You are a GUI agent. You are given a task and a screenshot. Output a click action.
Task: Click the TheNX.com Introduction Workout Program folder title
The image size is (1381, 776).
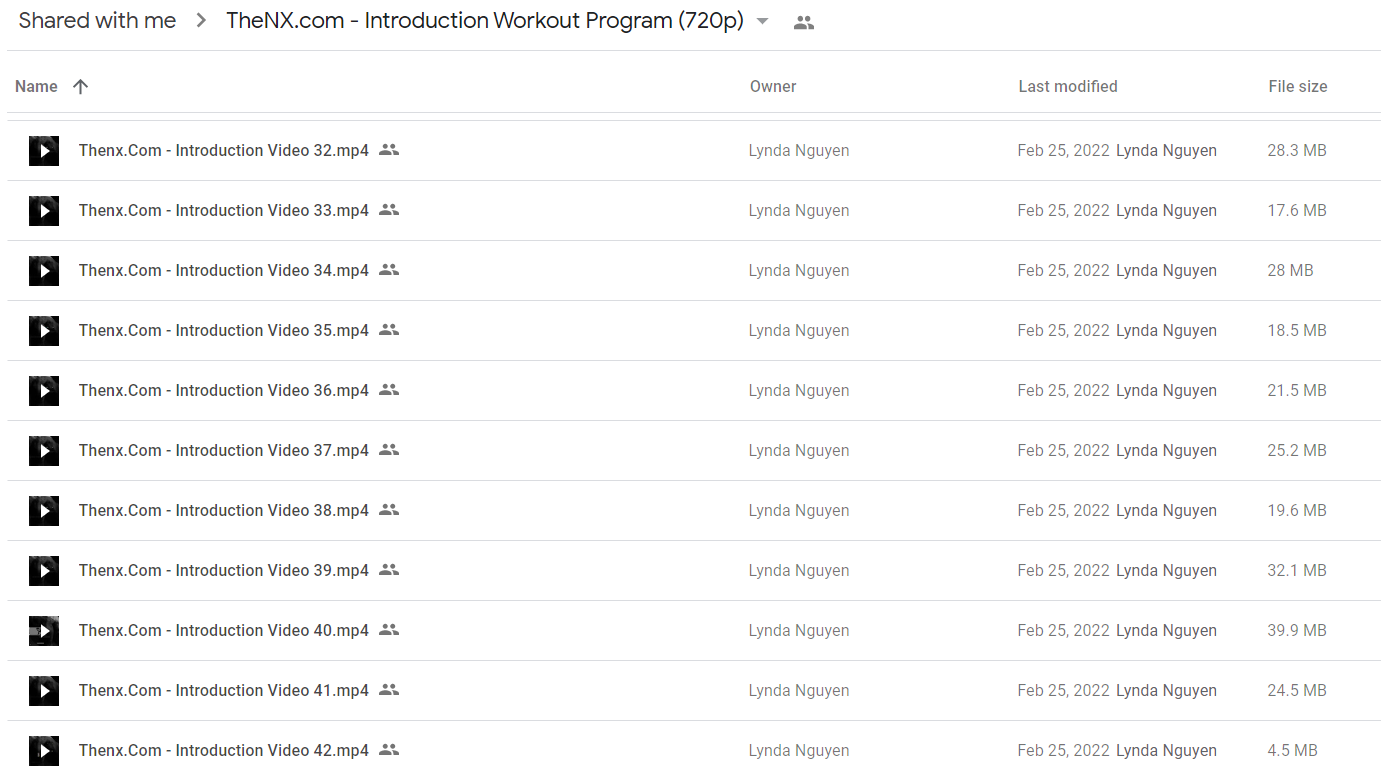pos(485,21)
